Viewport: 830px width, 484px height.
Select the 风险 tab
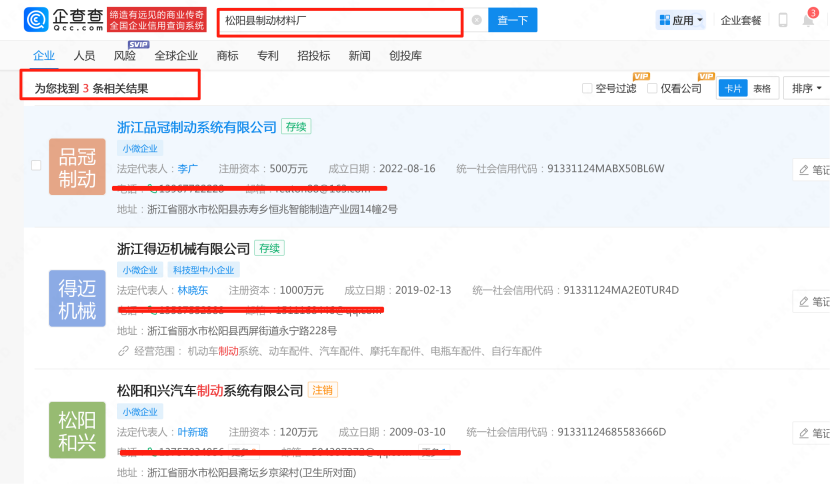tap(125, 56)
